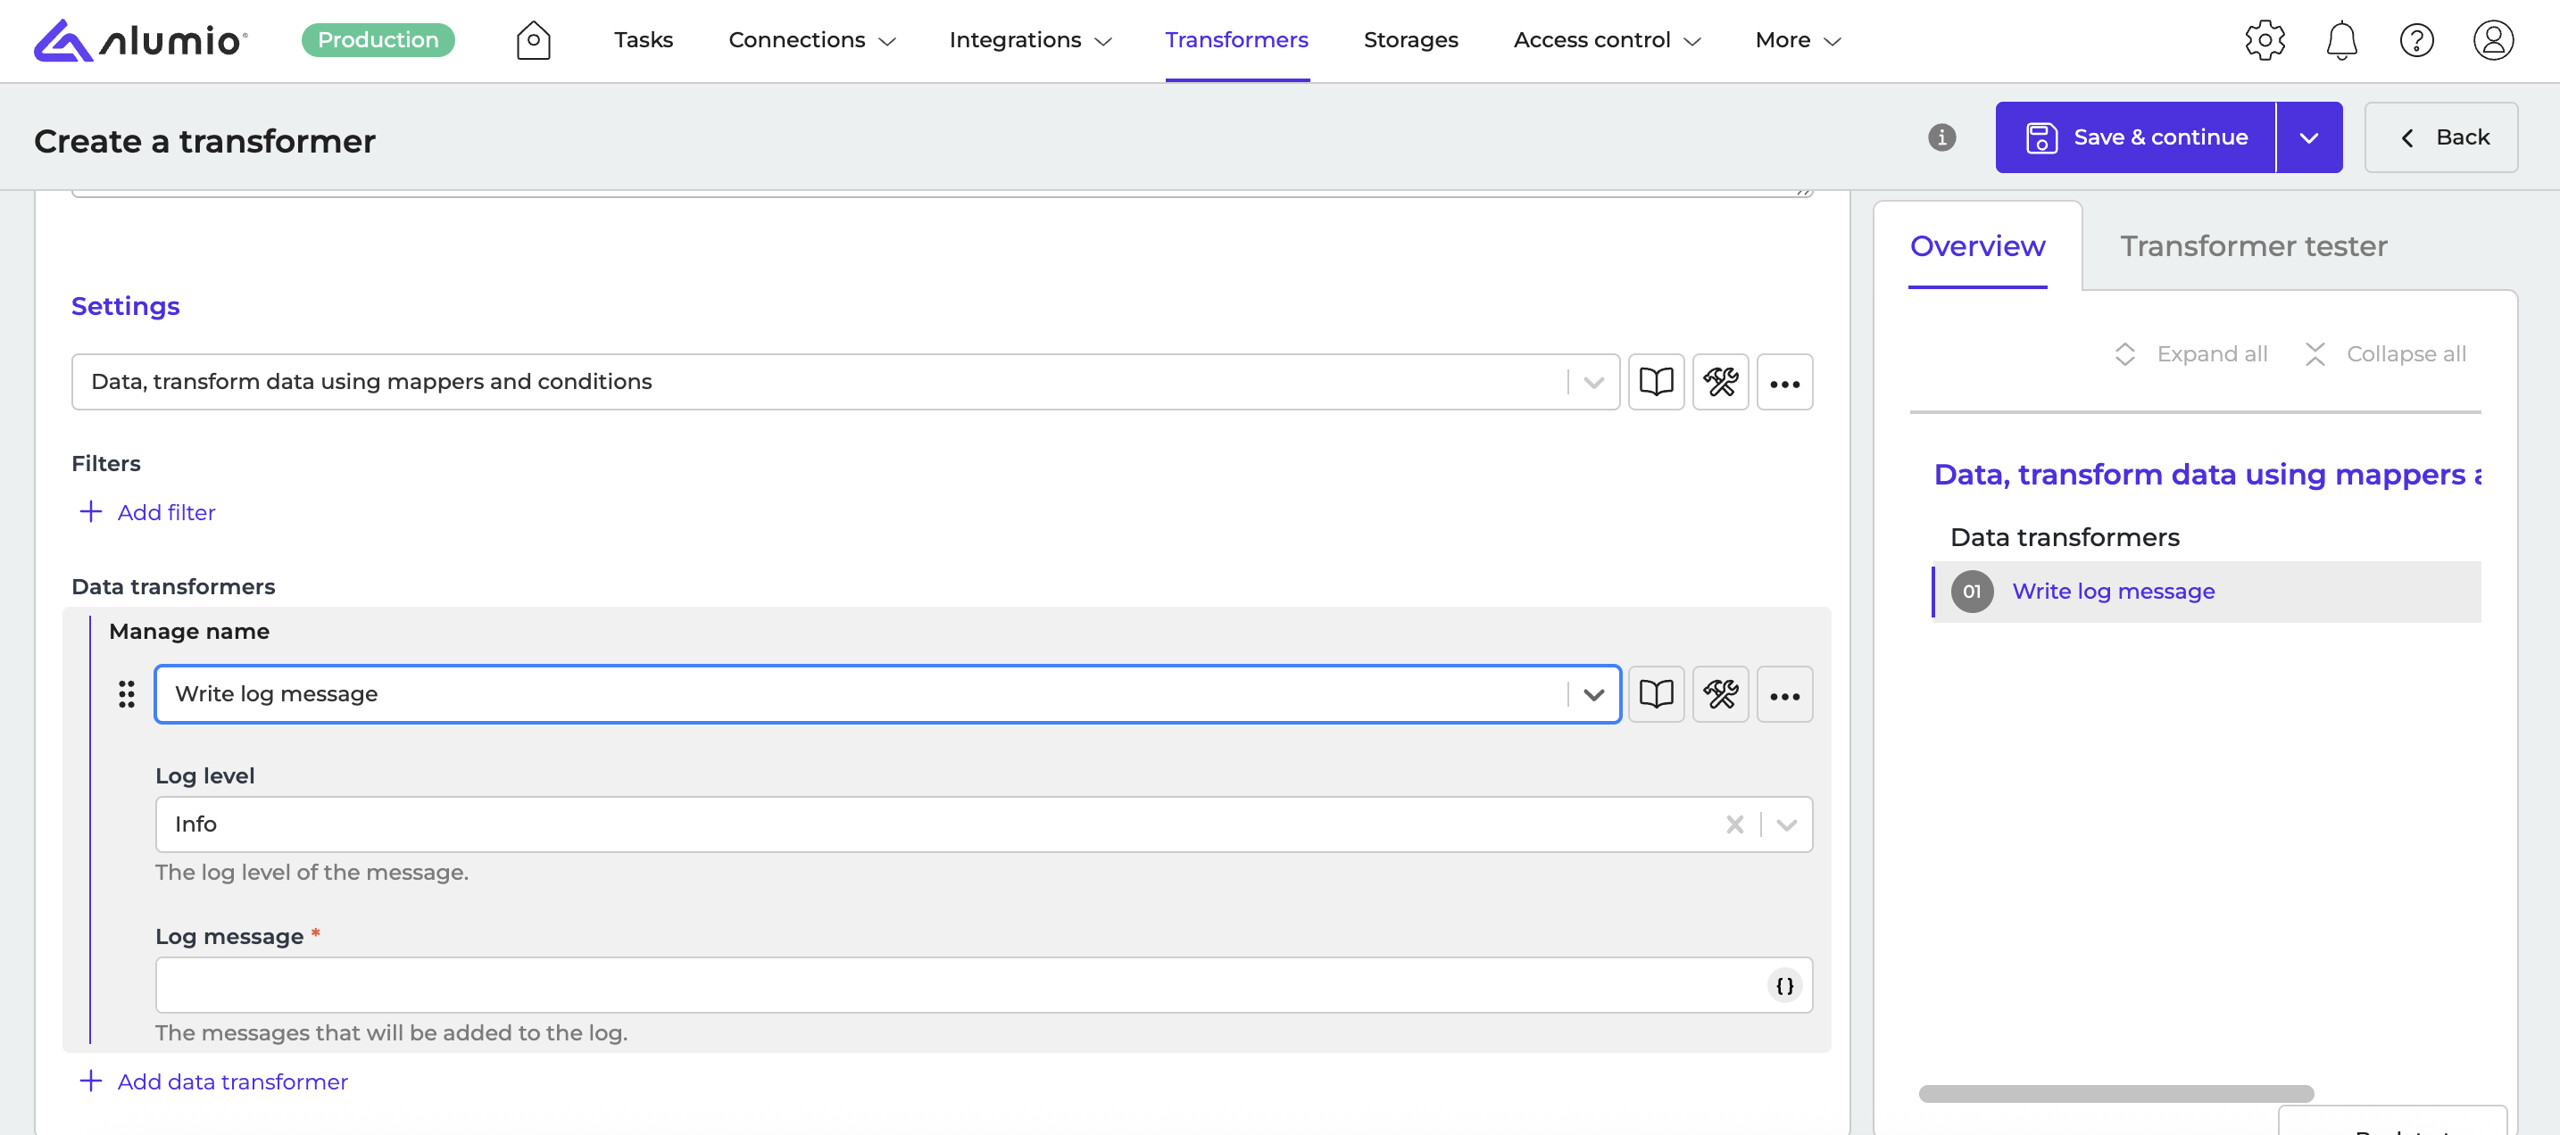This screenshot has height=1135, width=2560.
Task: Click the Back button
Action: pyautogui.click(x=2440, y=137)
